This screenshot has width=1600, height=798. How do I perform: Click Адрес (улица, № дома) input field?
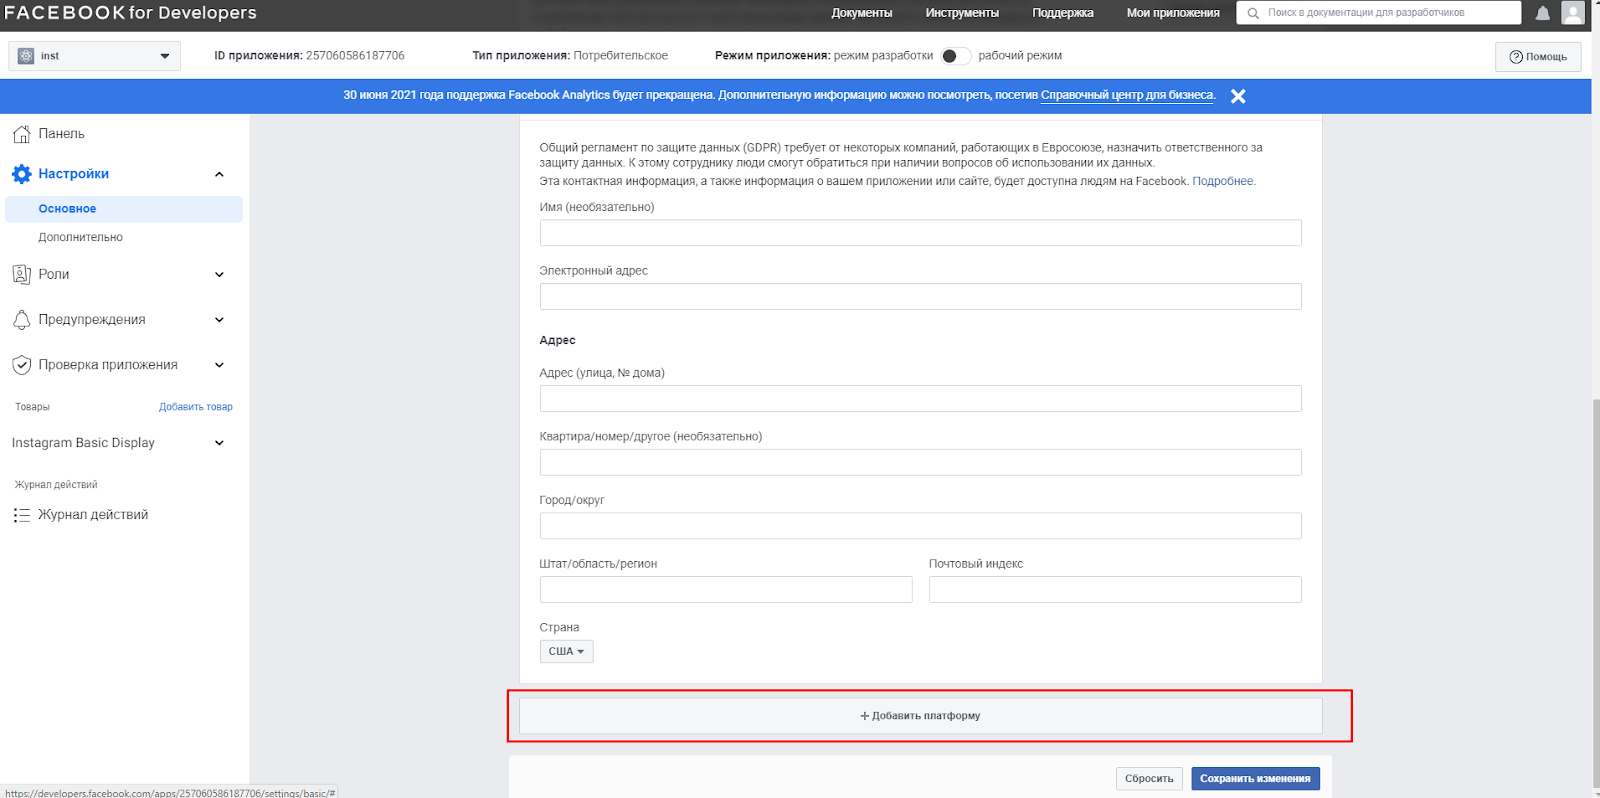920,398
